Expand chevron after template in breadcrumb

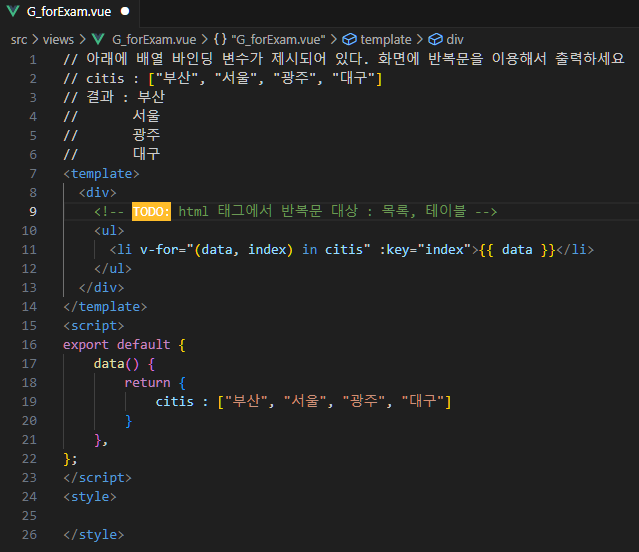coord(420,40)
